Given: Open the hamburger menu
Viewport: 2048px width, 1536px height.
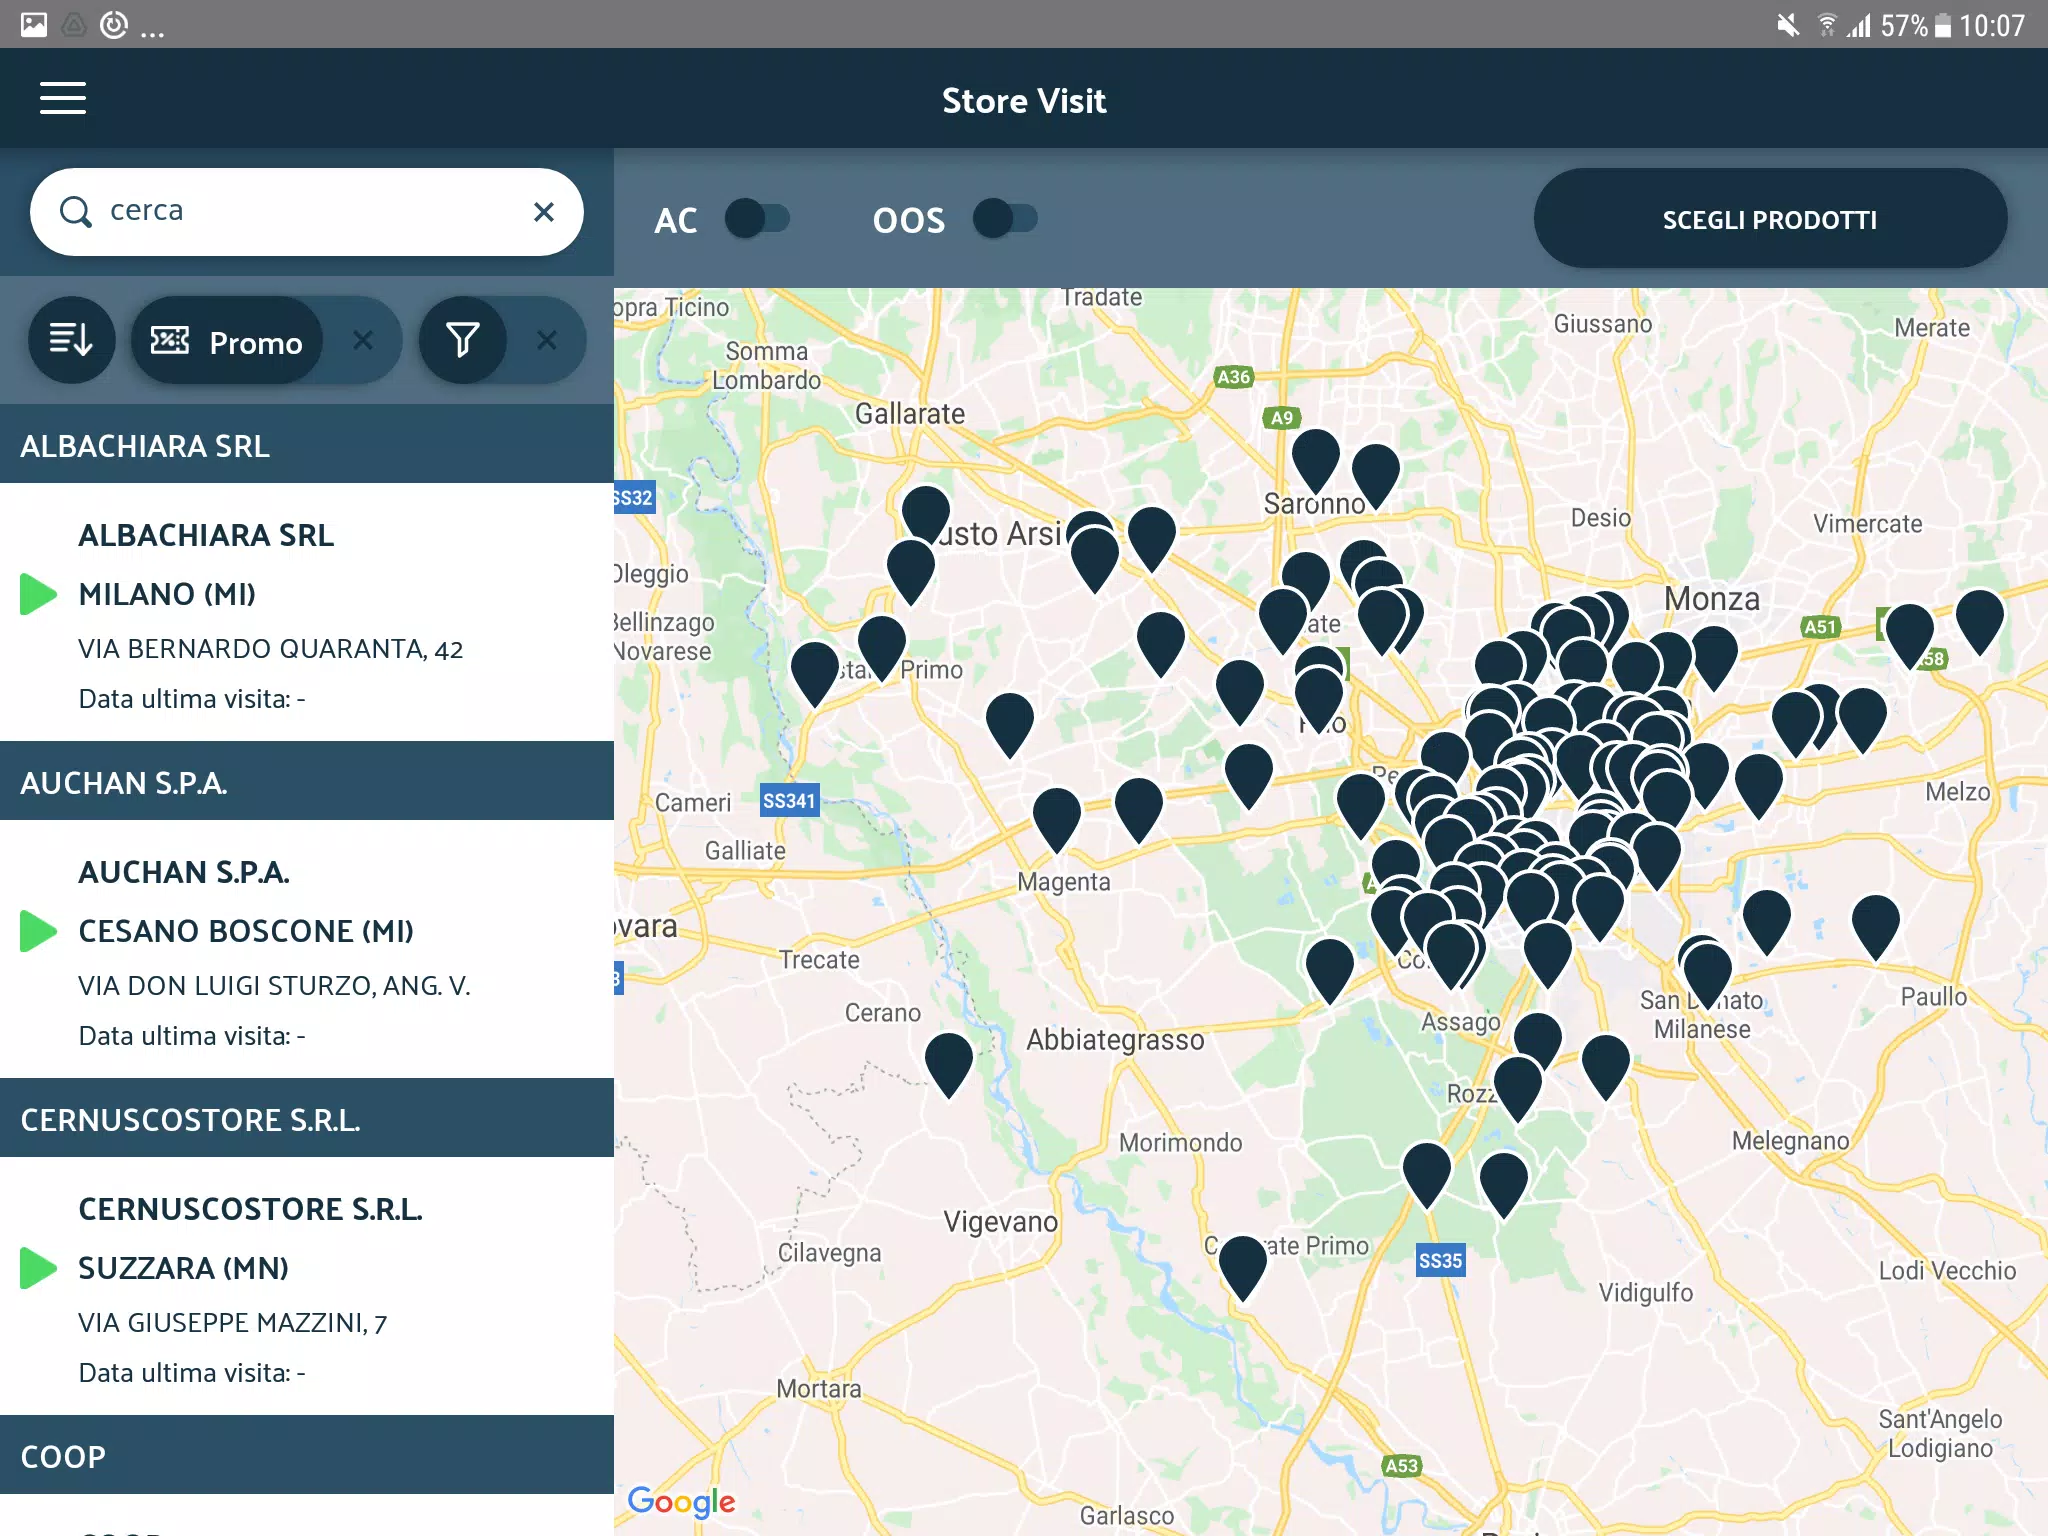Looking at the screenshot, I should click(62, 98).
